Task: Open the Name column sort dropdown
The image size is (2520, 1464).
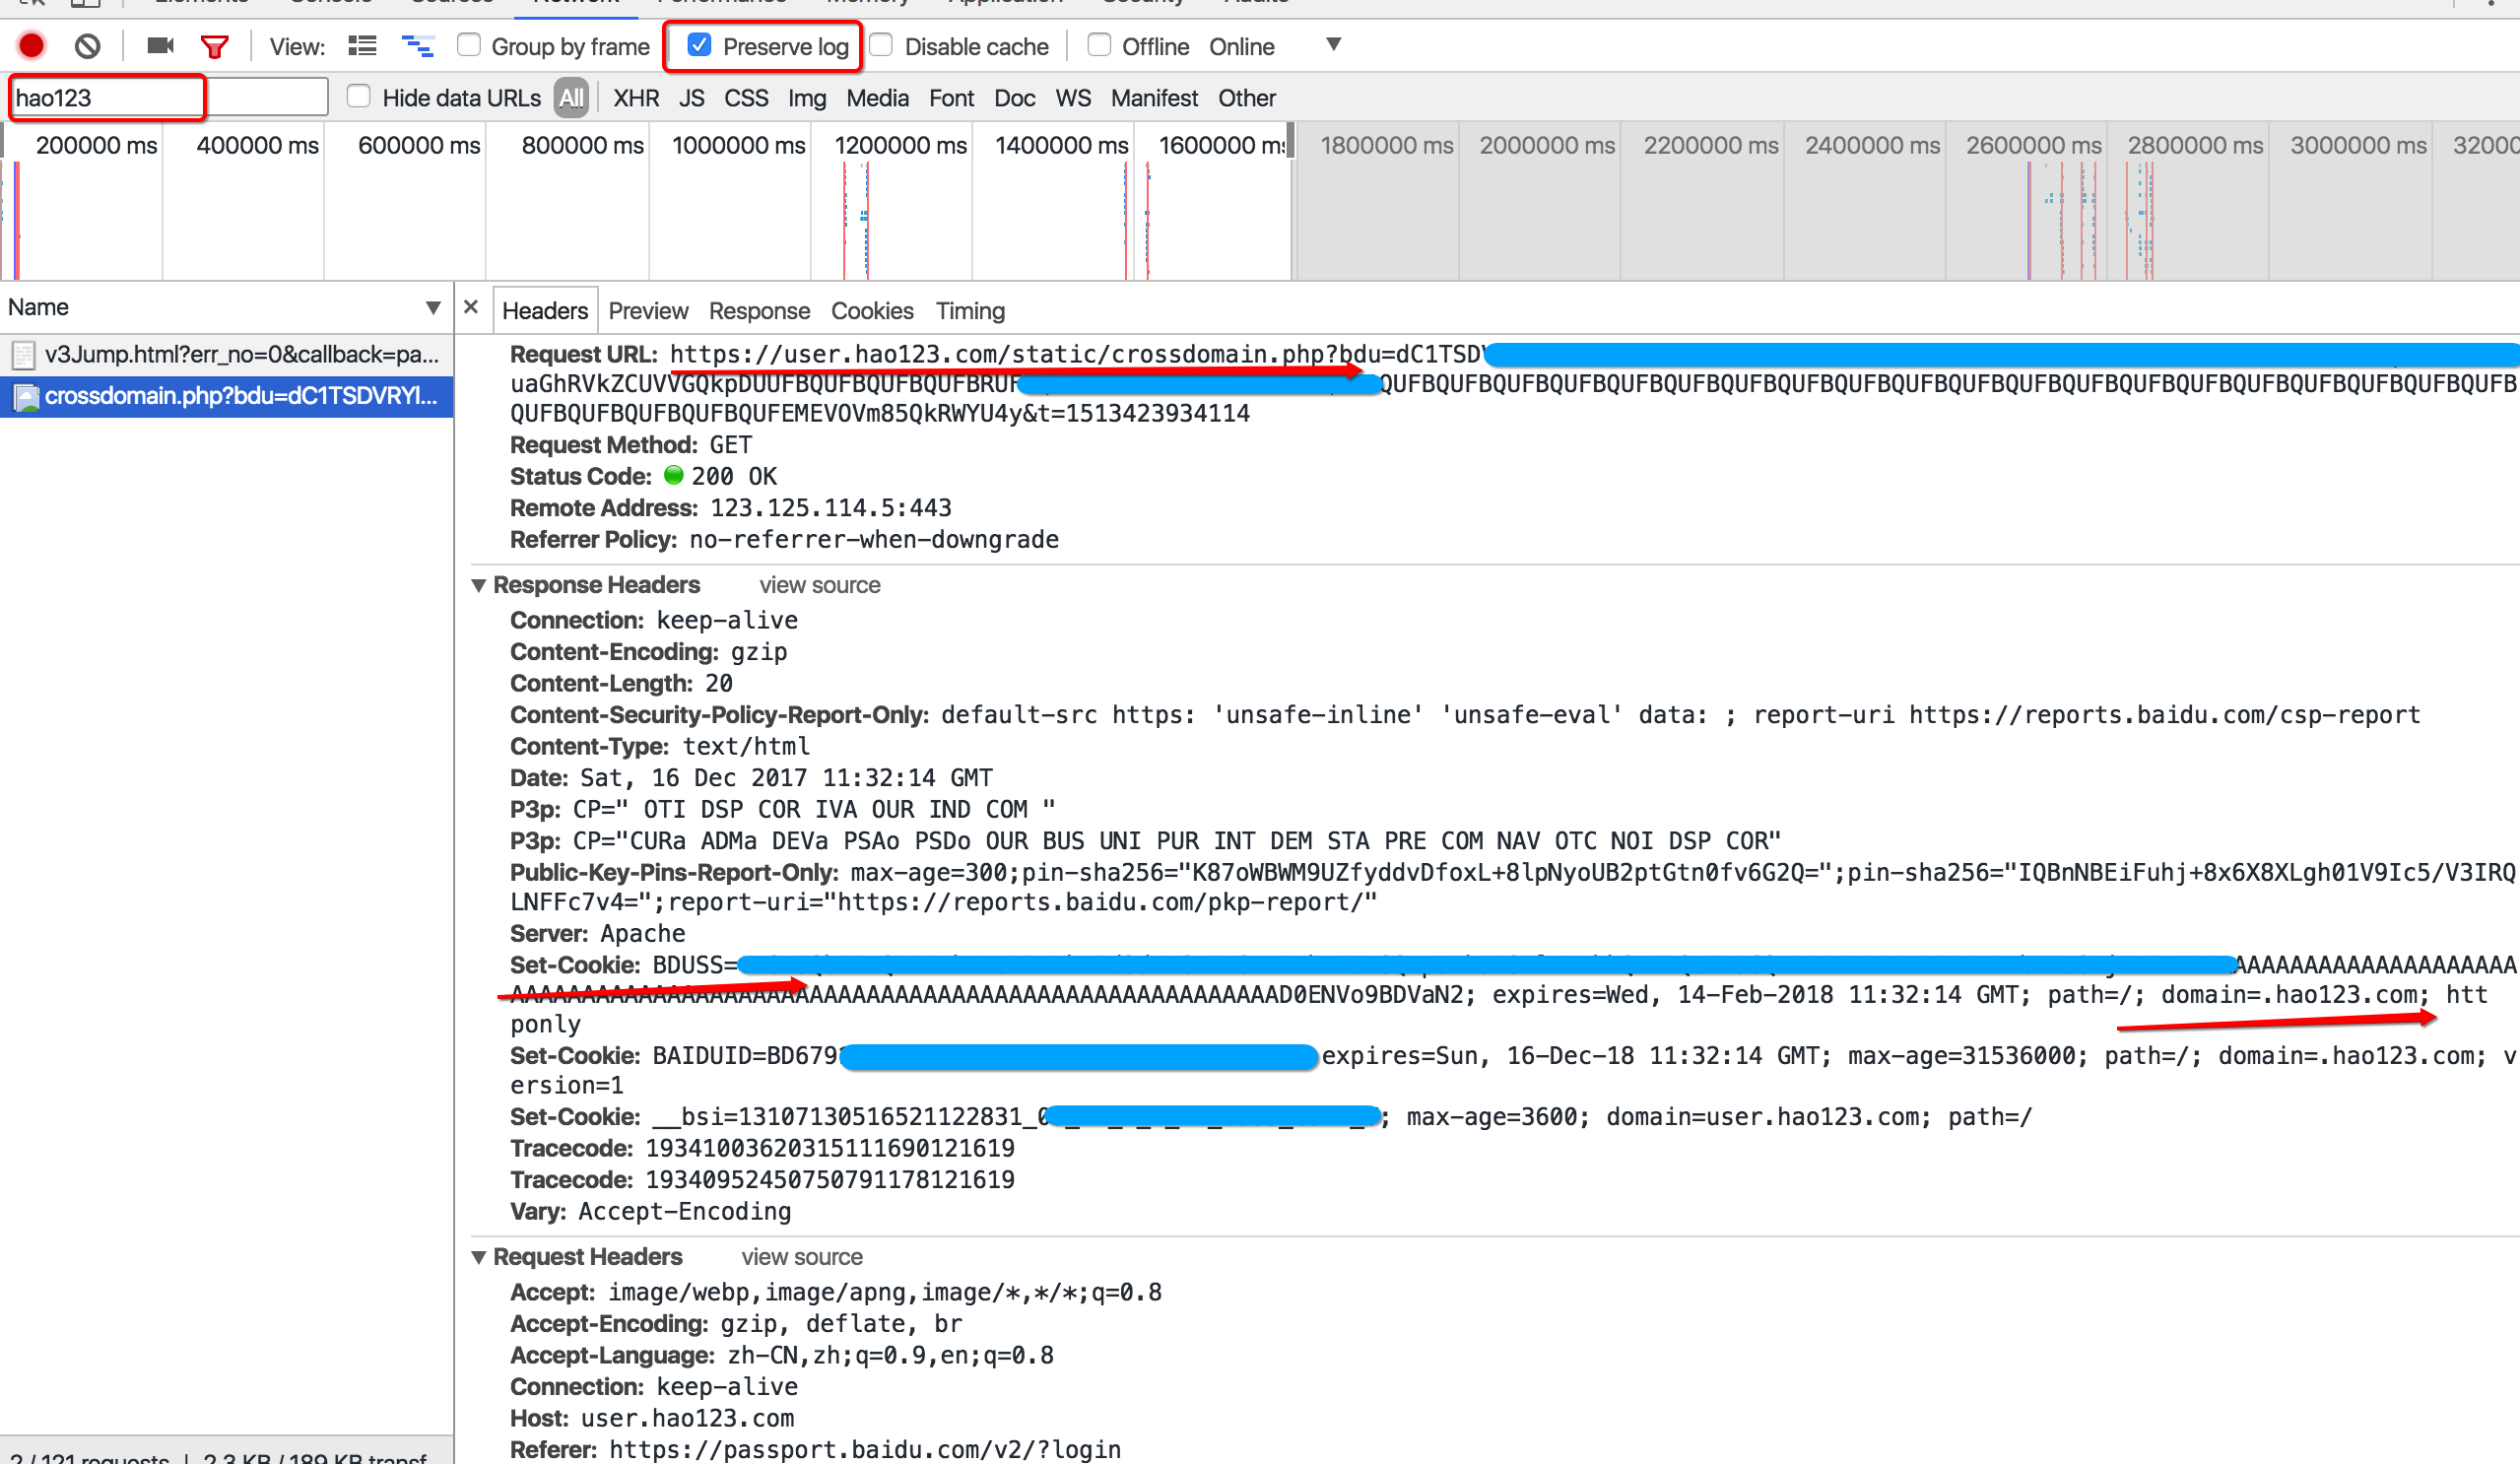Action: pos(433,308)
